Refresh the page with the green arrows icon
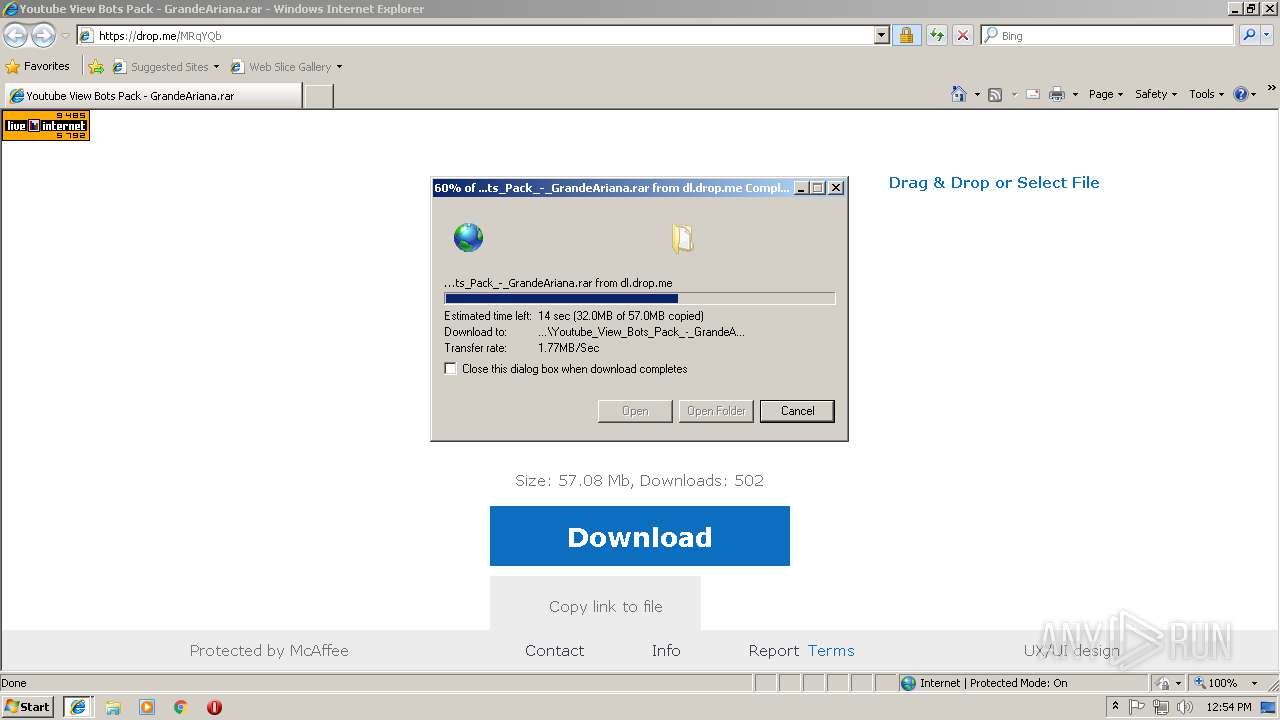 coord(936,36)
